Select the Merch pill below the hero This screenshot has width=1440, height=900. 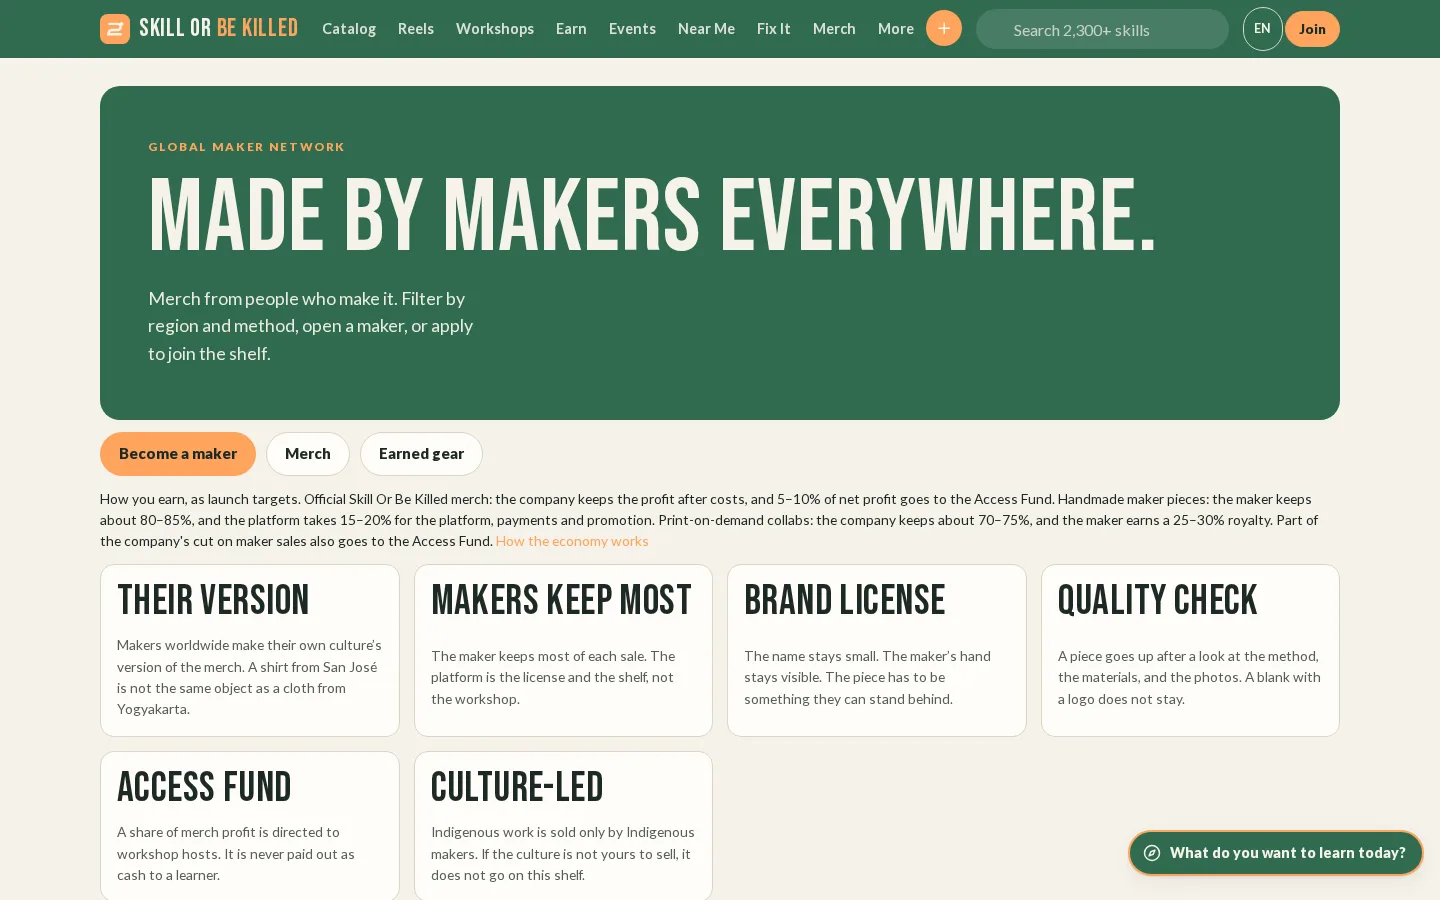[308, 454]
